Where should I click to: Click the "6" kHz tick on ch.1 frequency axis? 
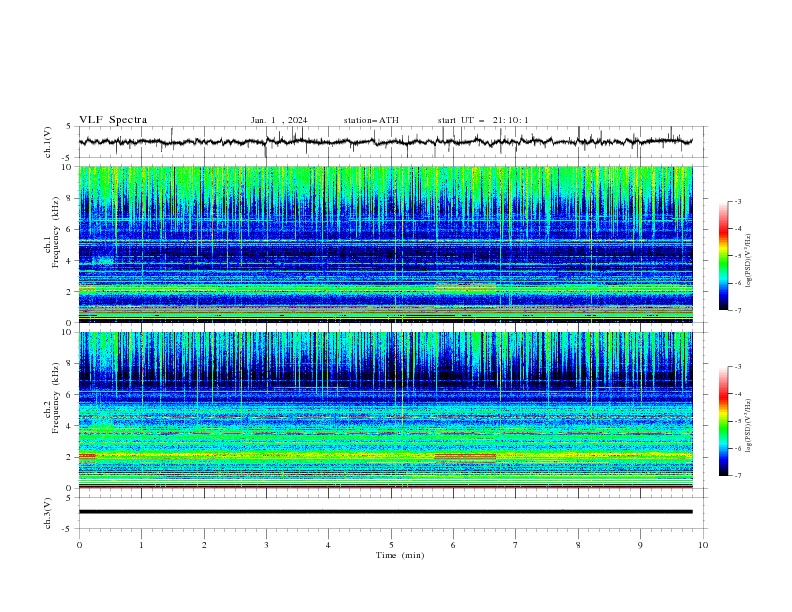click(x=70, y=229)
